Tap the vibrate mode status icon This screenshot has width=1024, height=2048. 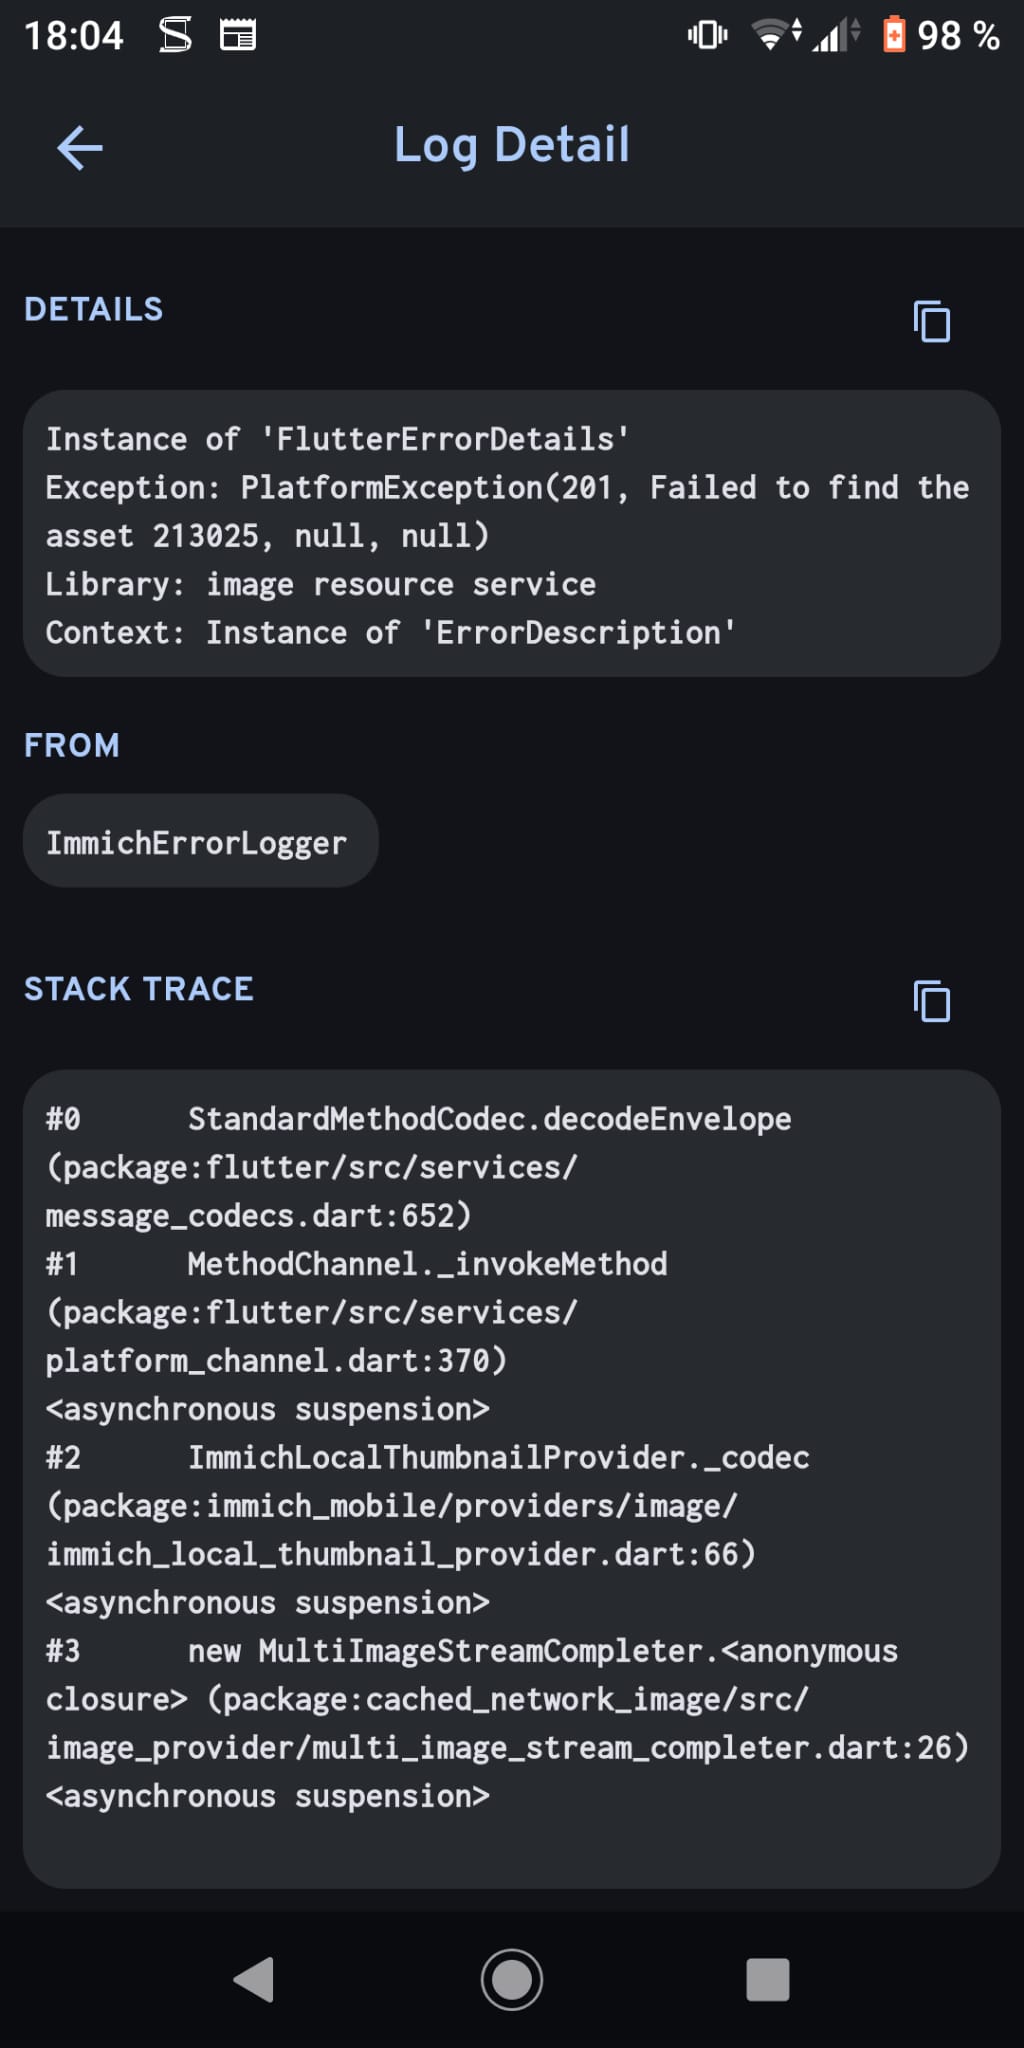[x=707, y=35]
